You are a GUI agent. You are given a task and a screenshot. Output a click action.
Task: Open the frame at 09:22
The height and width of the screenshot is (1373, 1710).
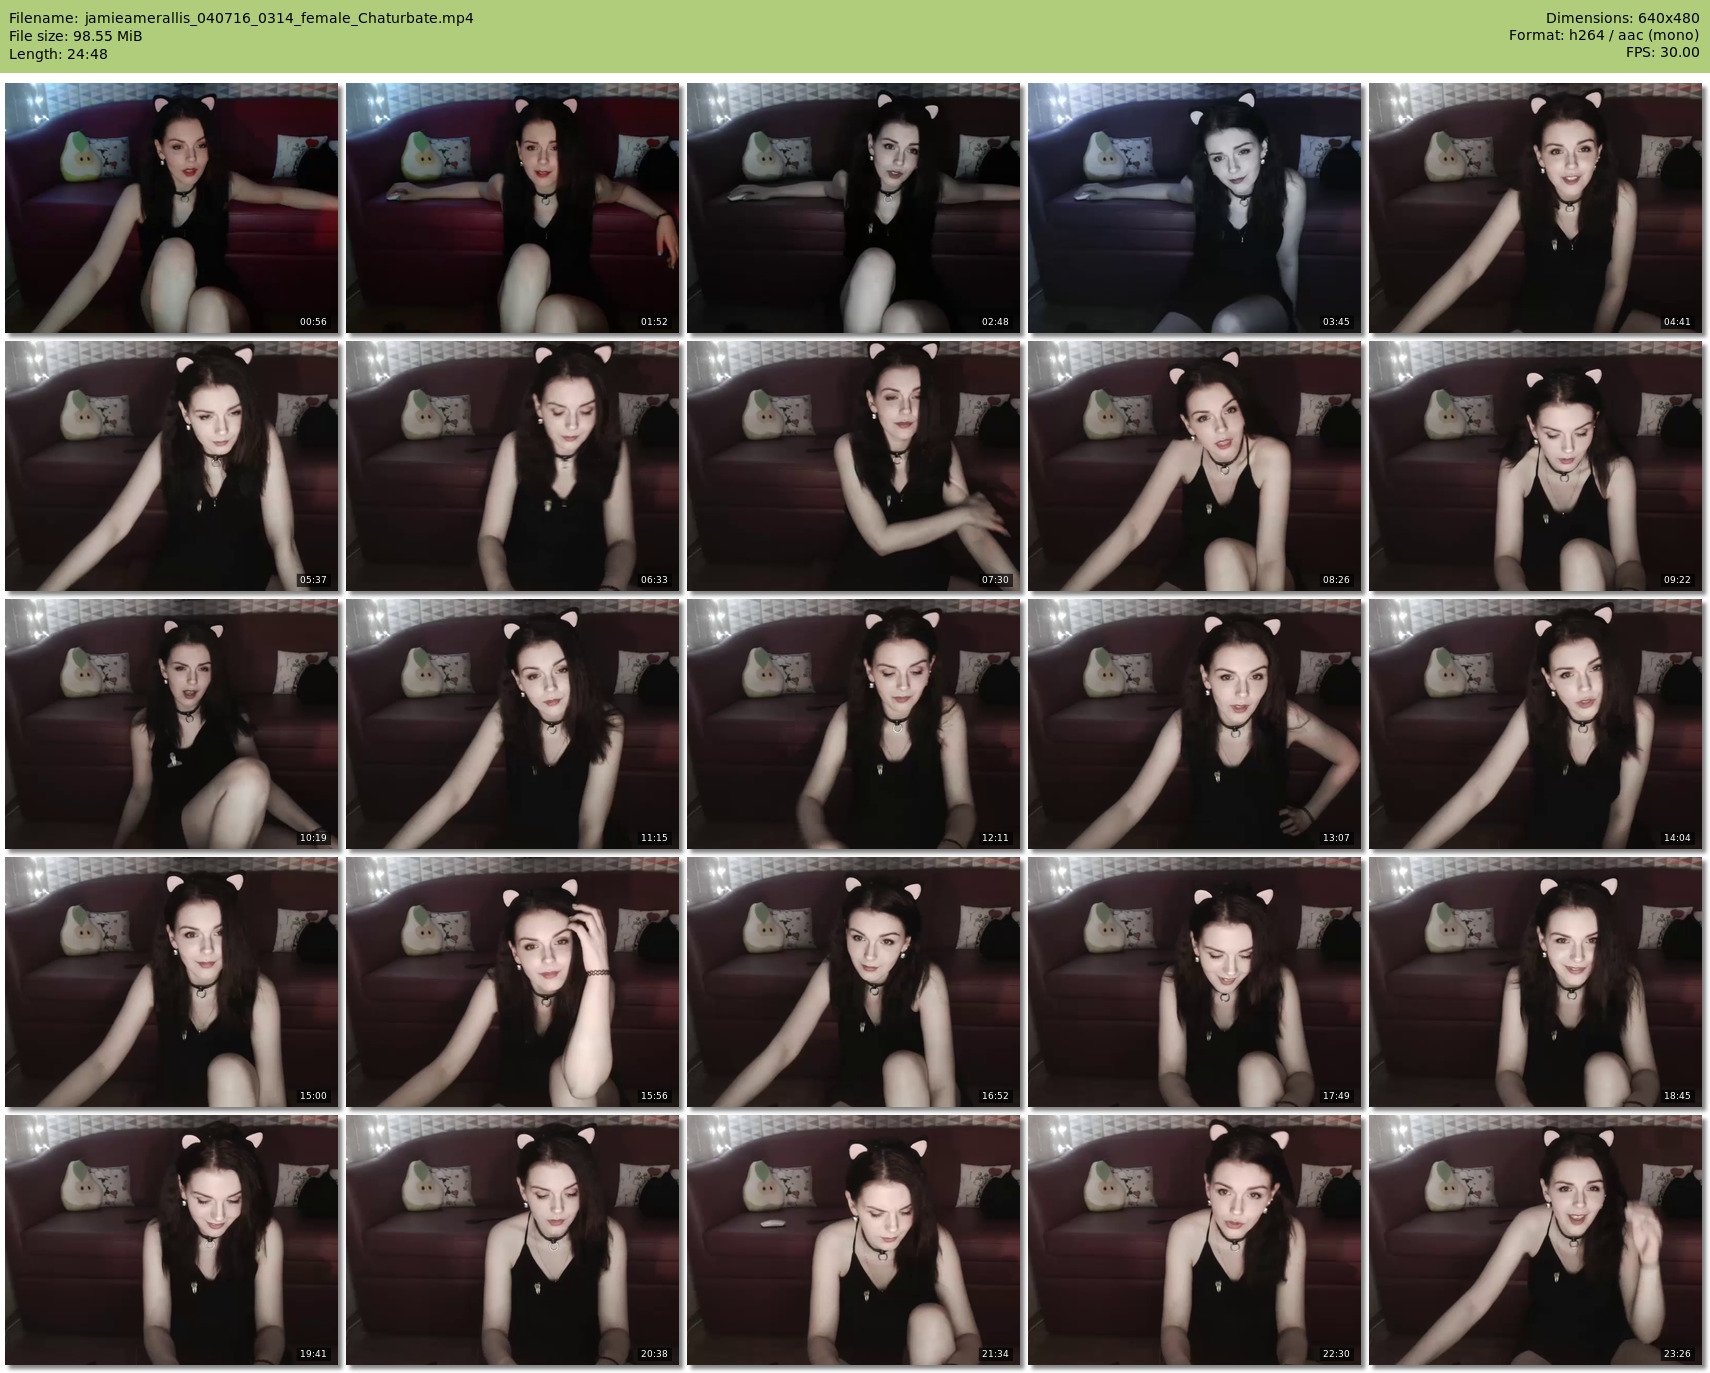click(x=1535, y=466)
